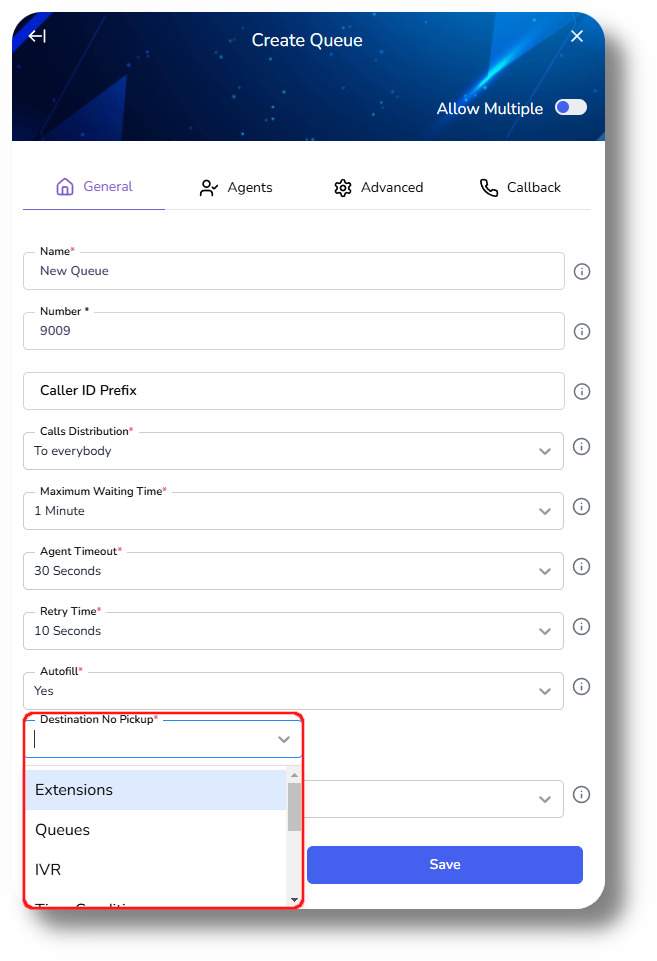Click the destination list scrollbar thumb
Viewport: 657px width, 961px height.
tap(294, 807)
